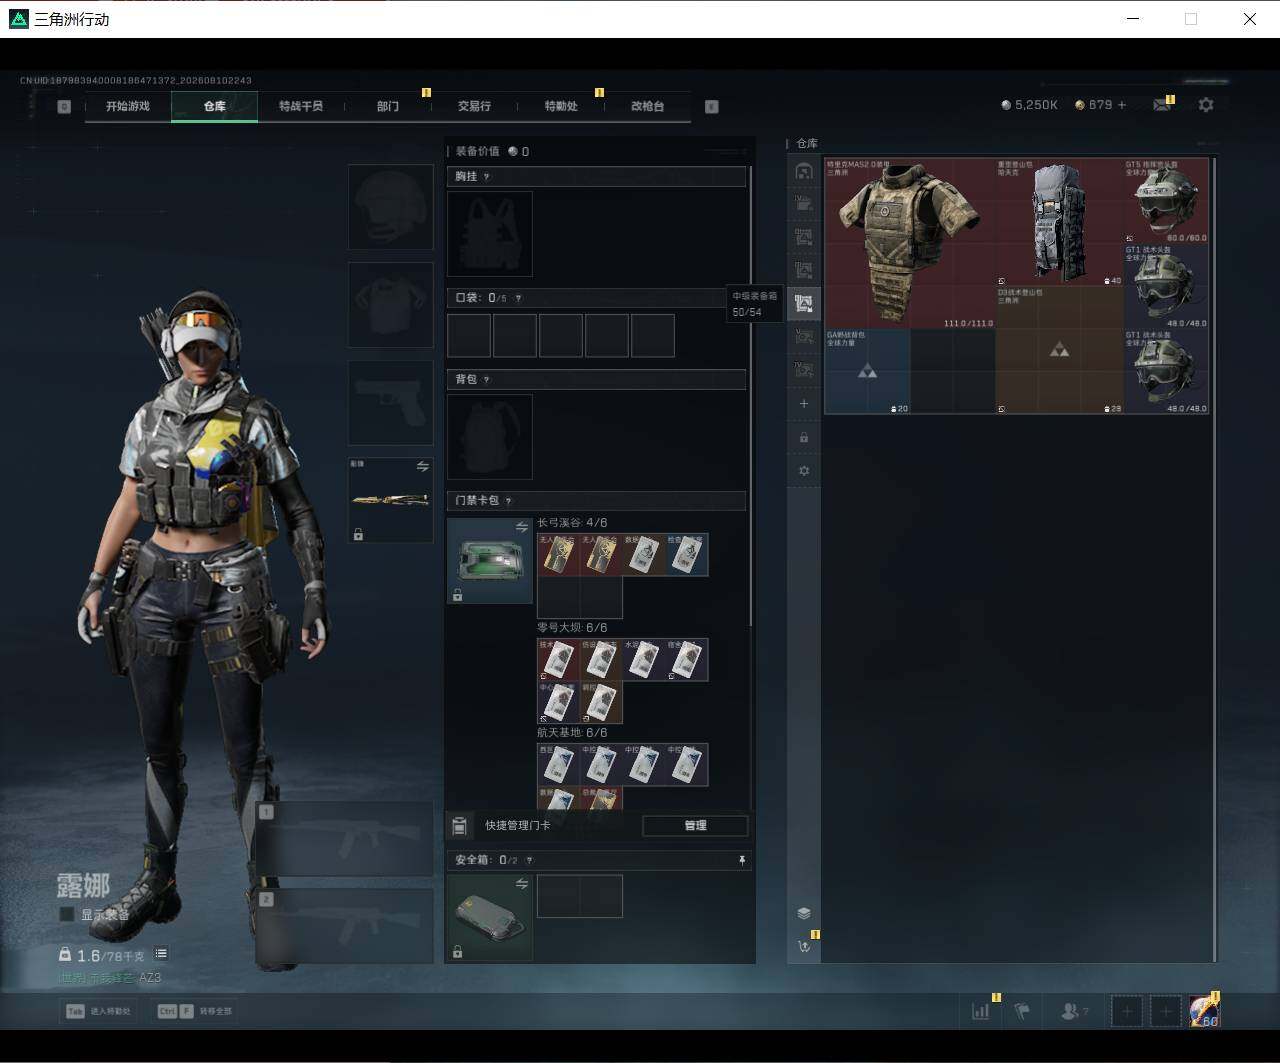
Task: Select the seventh storage box icon
Action: tap(804, 370)
